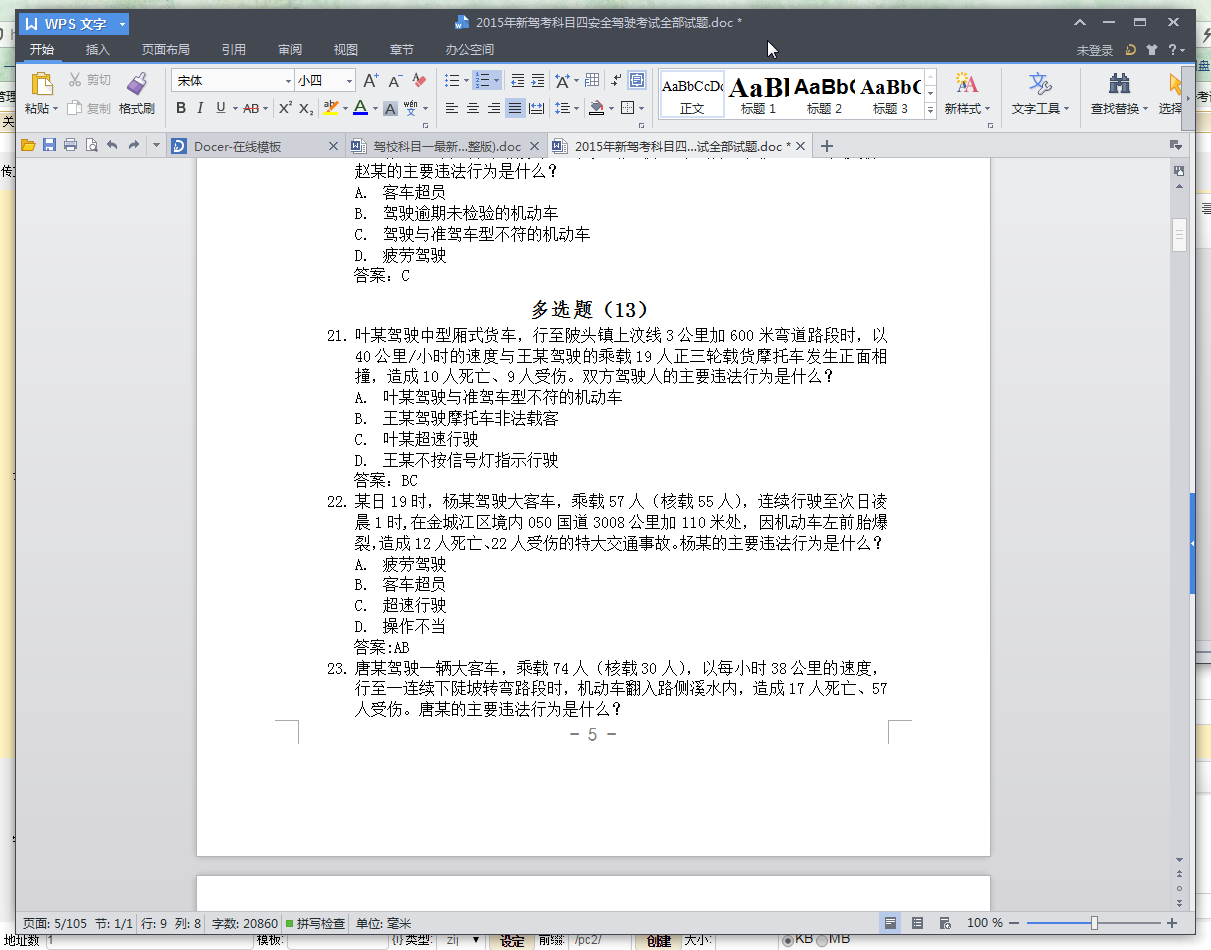Expand the font color dropdown arrow
The width and height of the screenshot is (1211, 950).
pyautogui.click(x=375, y=109)
